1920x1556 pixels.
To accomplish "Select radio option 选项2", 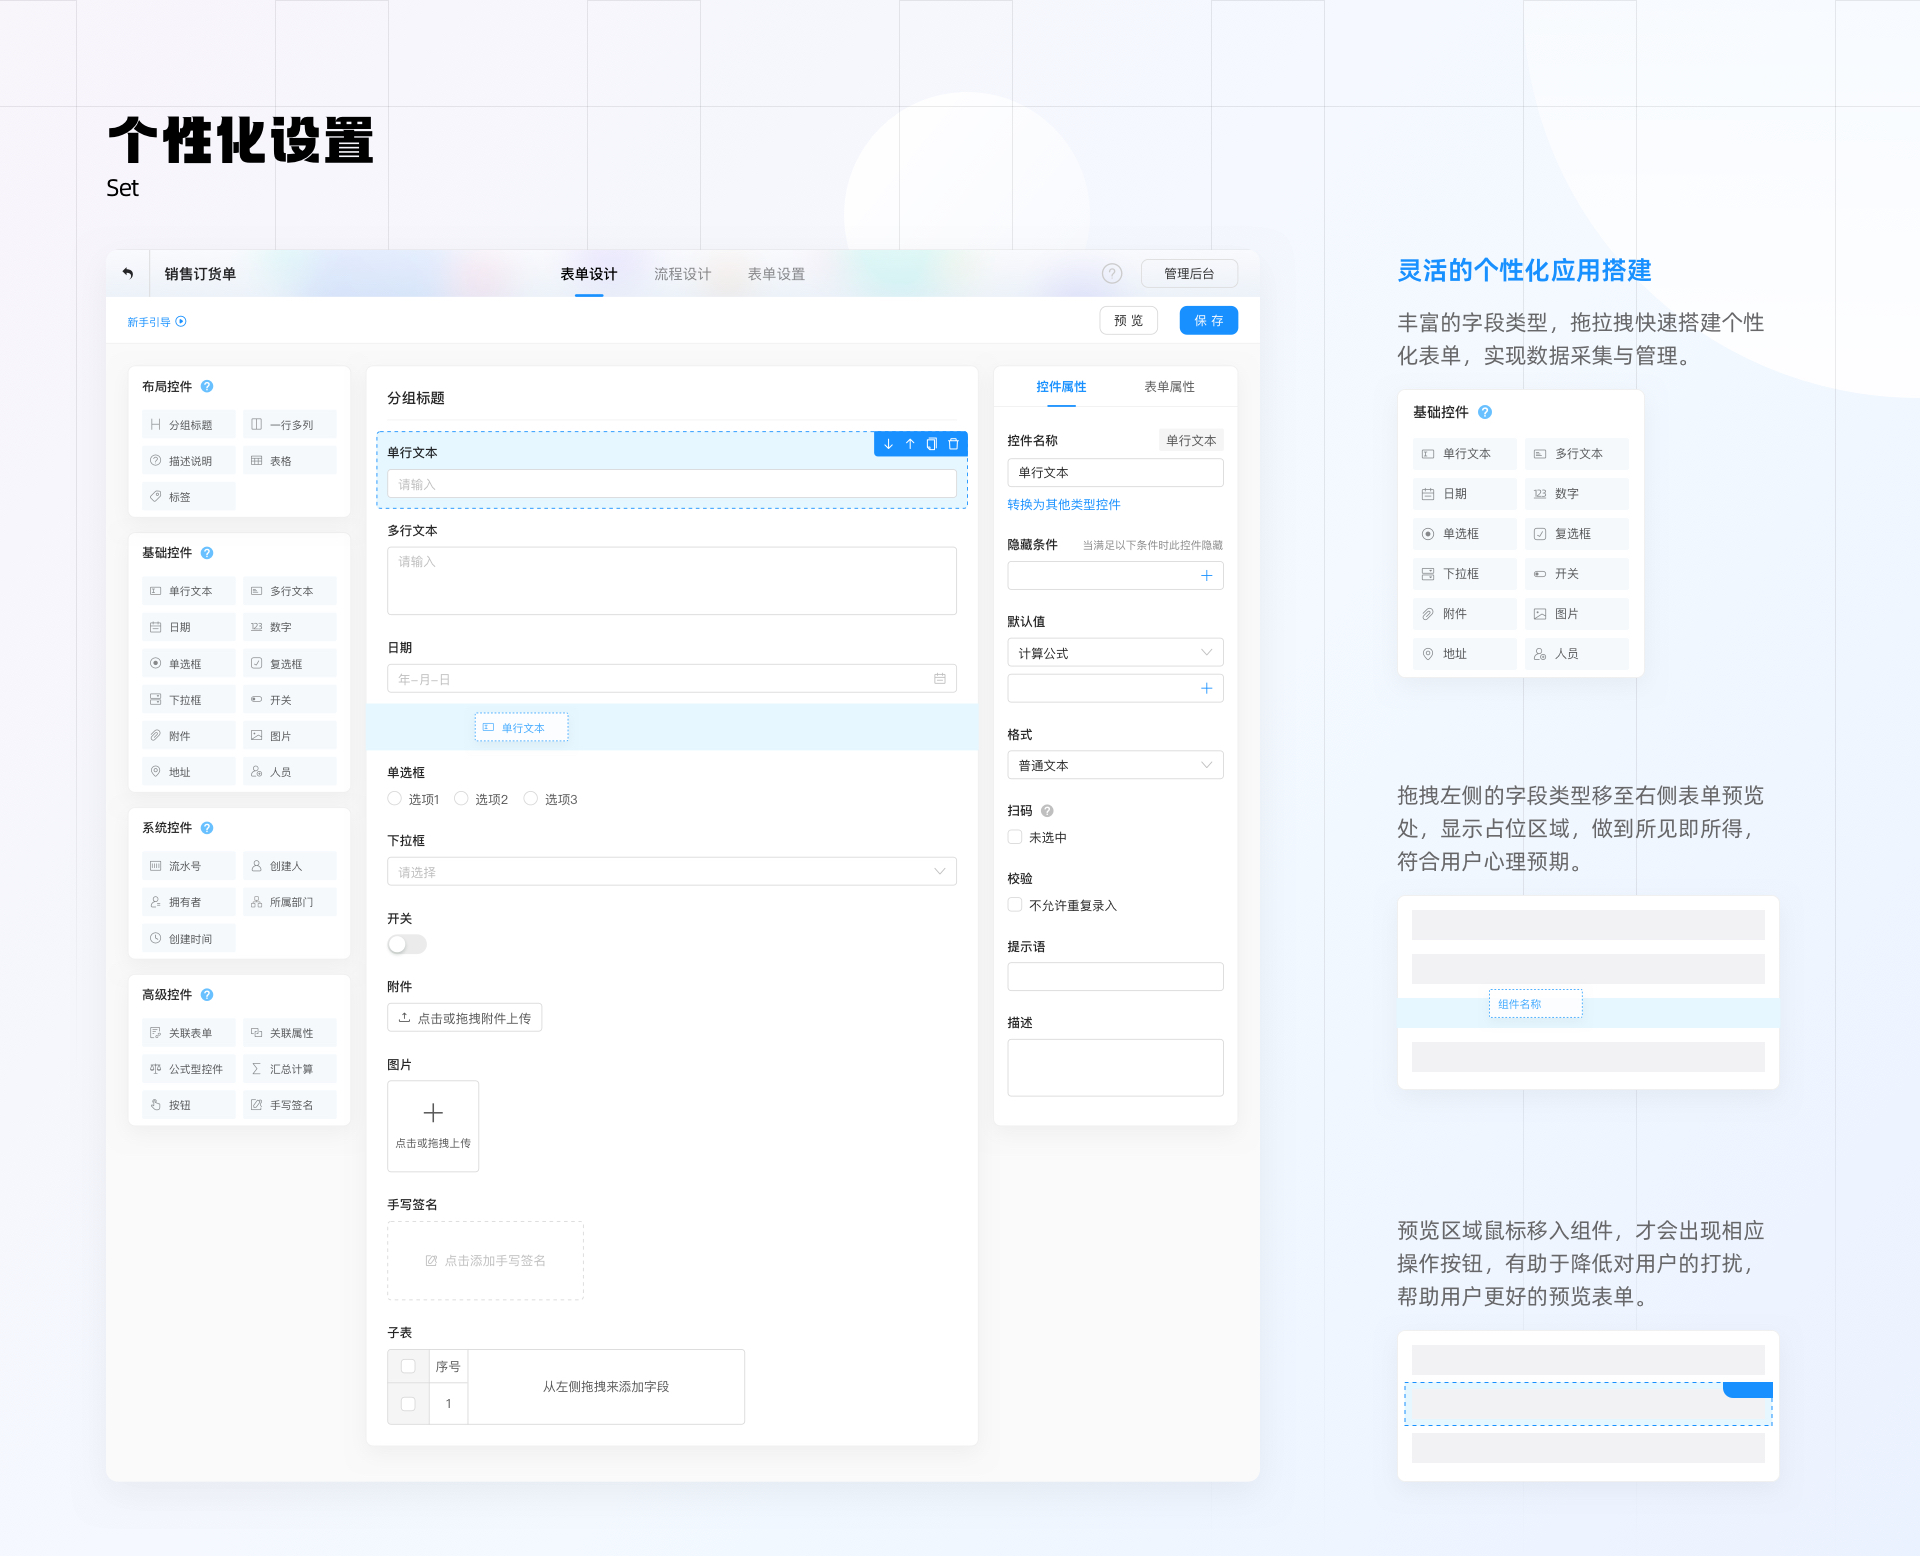I will tap(461, 799).
